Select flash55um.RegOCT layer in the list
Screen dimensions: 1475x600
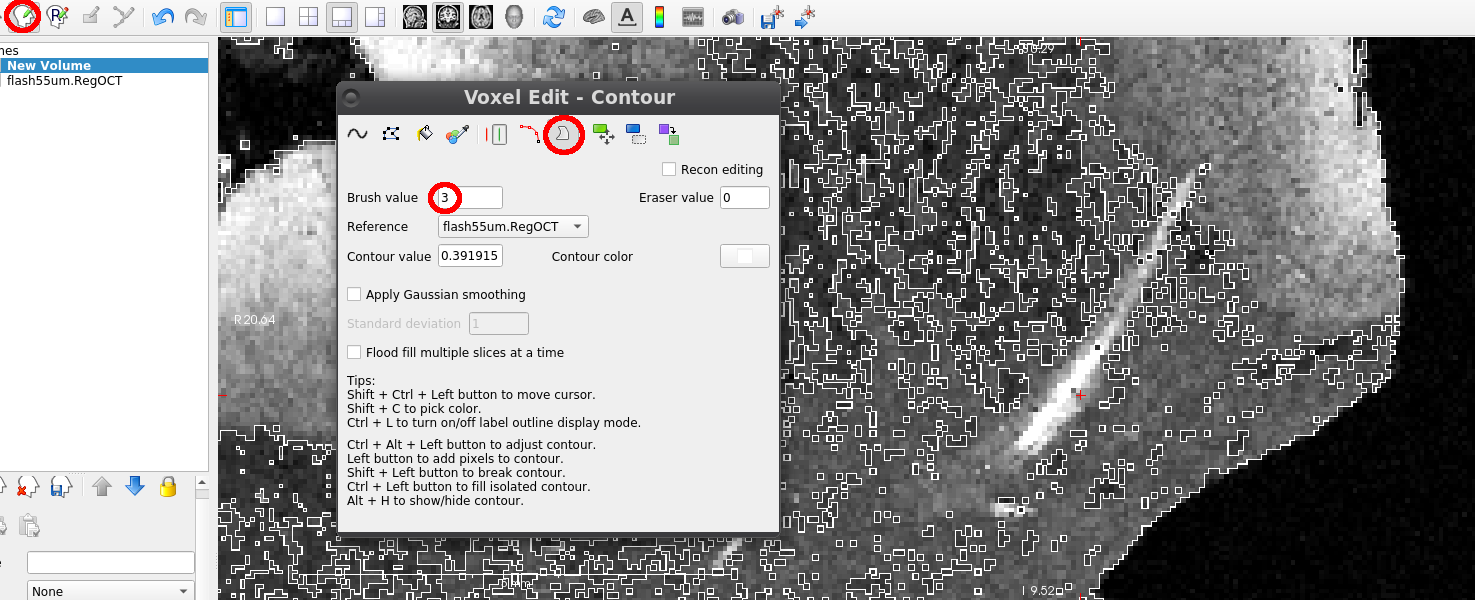pos(64,81)
